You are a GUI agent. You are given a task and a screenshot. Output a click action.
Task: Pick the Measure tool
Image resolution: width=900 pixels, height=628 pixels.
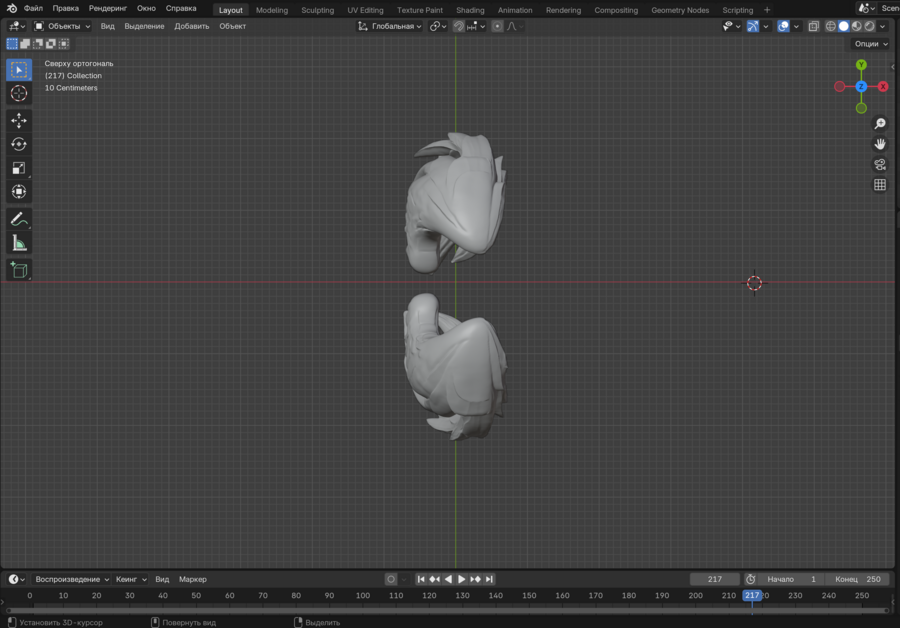click(19, 243)
